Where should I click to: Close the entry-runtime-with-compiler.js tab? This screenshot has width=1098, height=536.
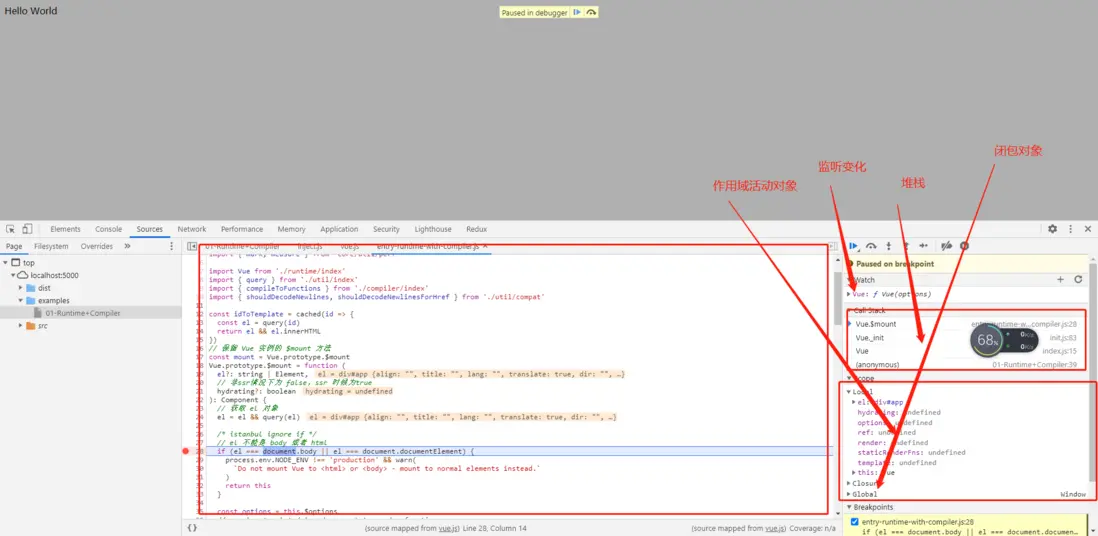485,247
